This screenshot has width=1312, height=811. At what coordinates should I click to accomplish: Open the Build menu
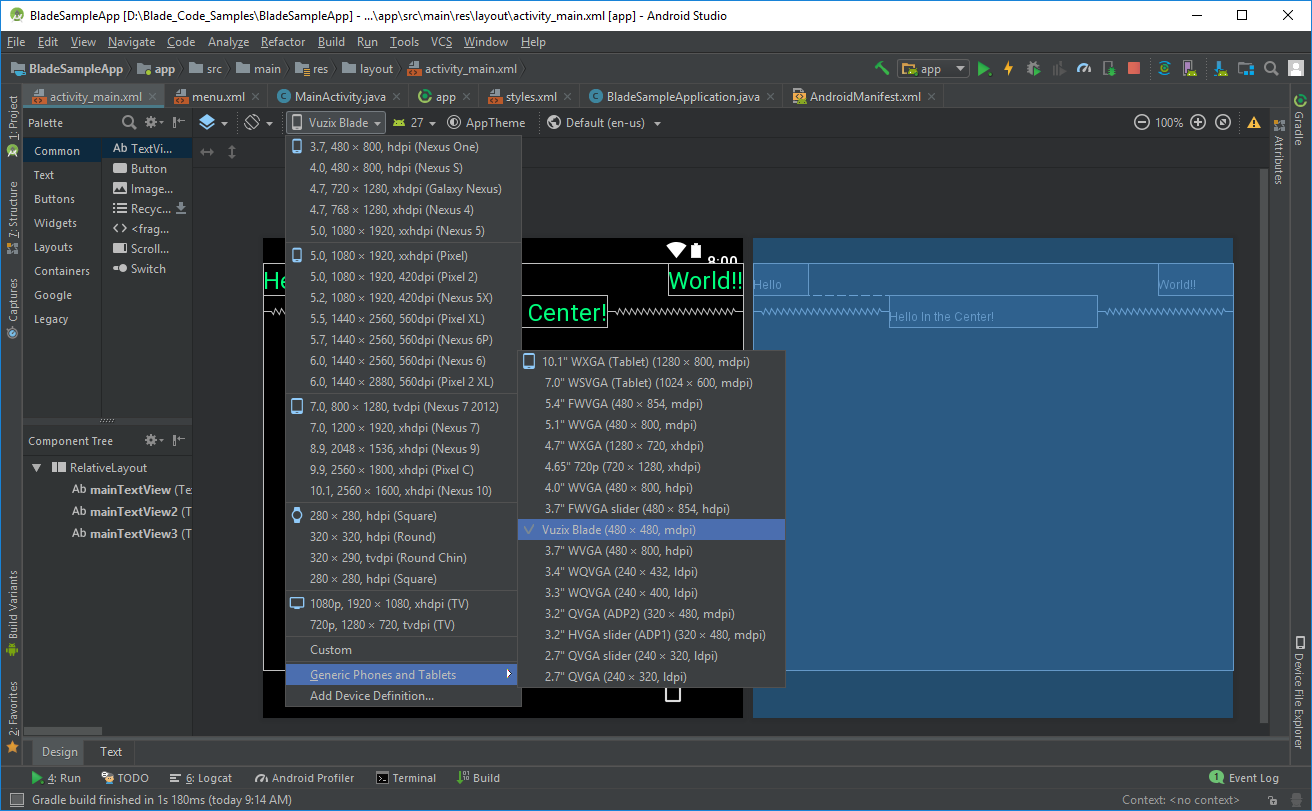pyautogui.click(x=331, y=42)
